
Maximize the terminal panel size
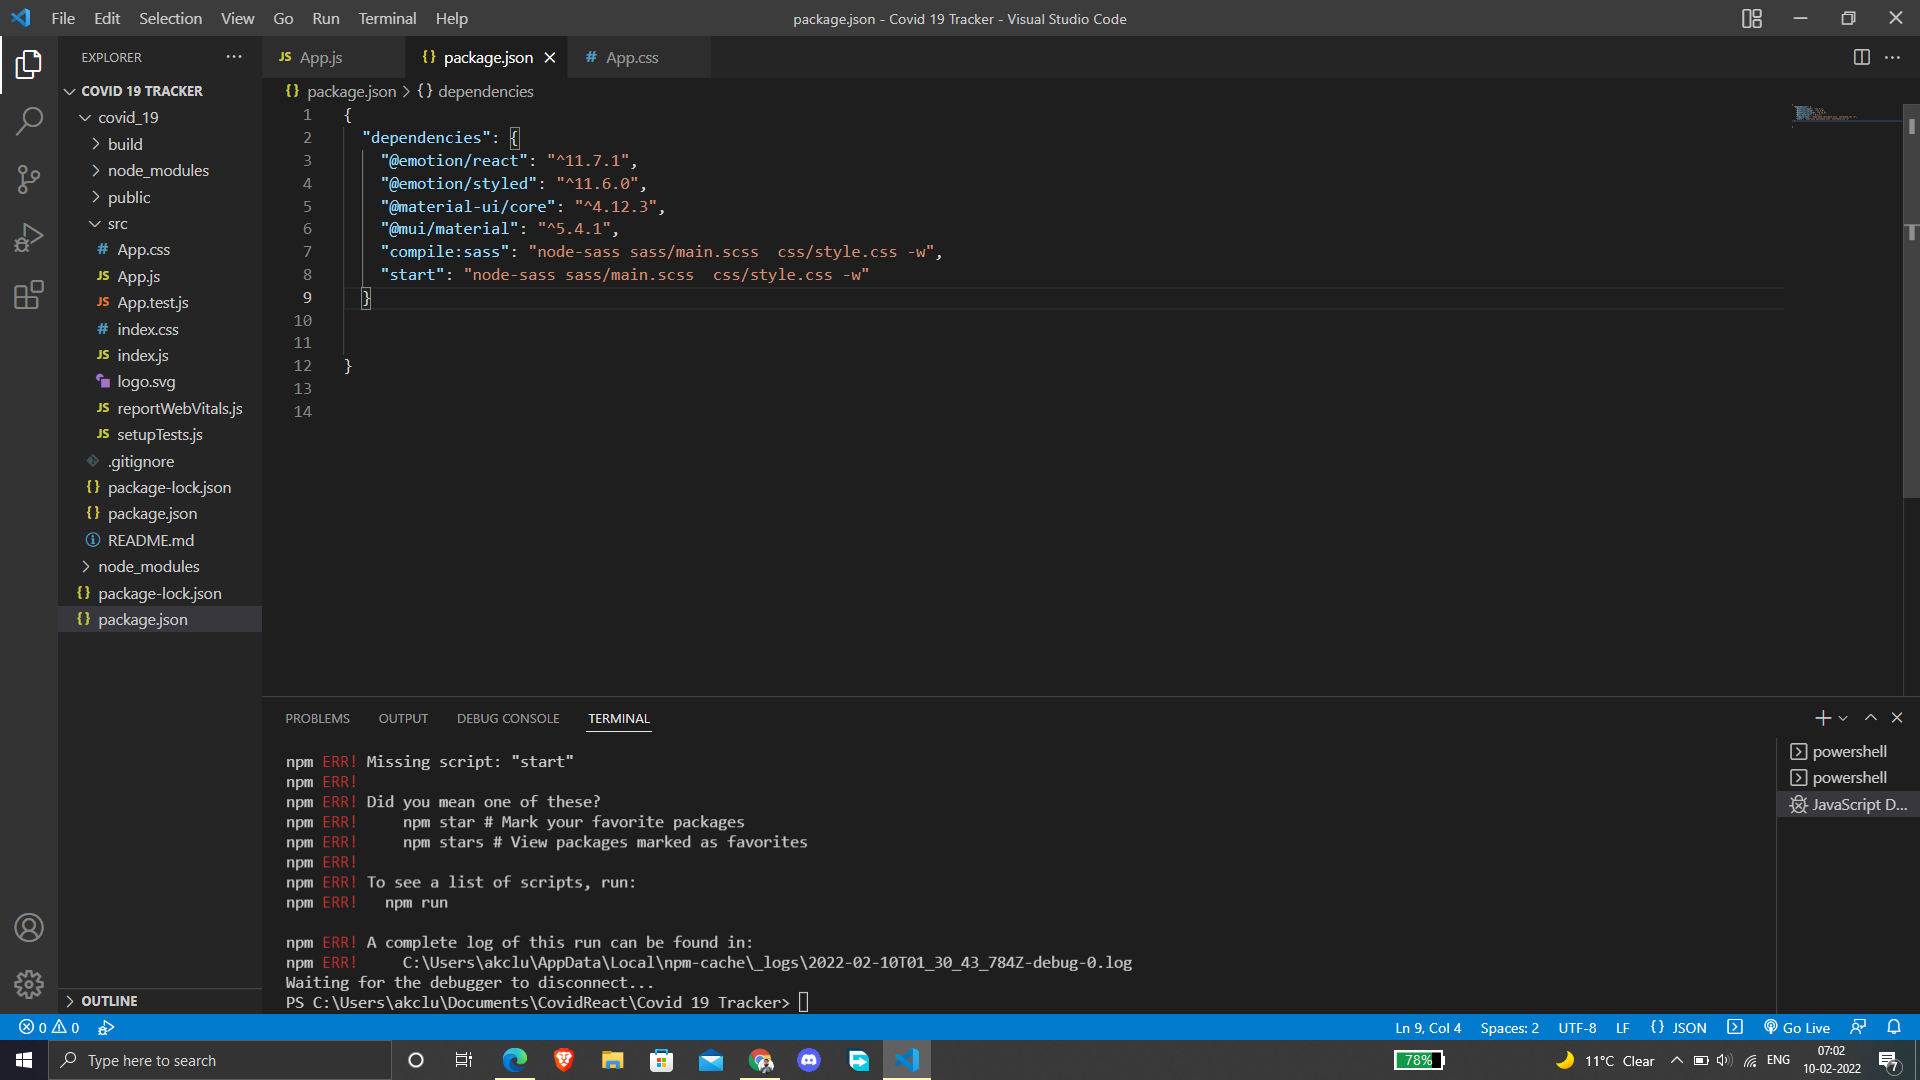(x=1871, y=718)
